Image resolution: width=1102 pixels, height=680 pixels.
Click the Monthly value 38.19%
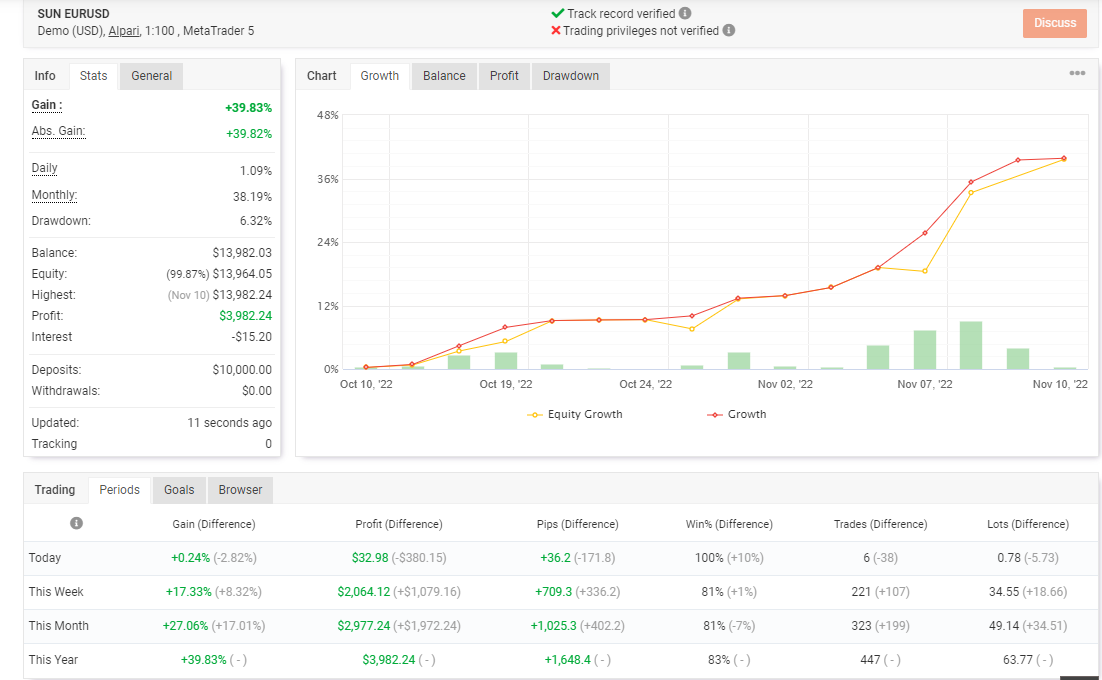(x=252, y=197)
